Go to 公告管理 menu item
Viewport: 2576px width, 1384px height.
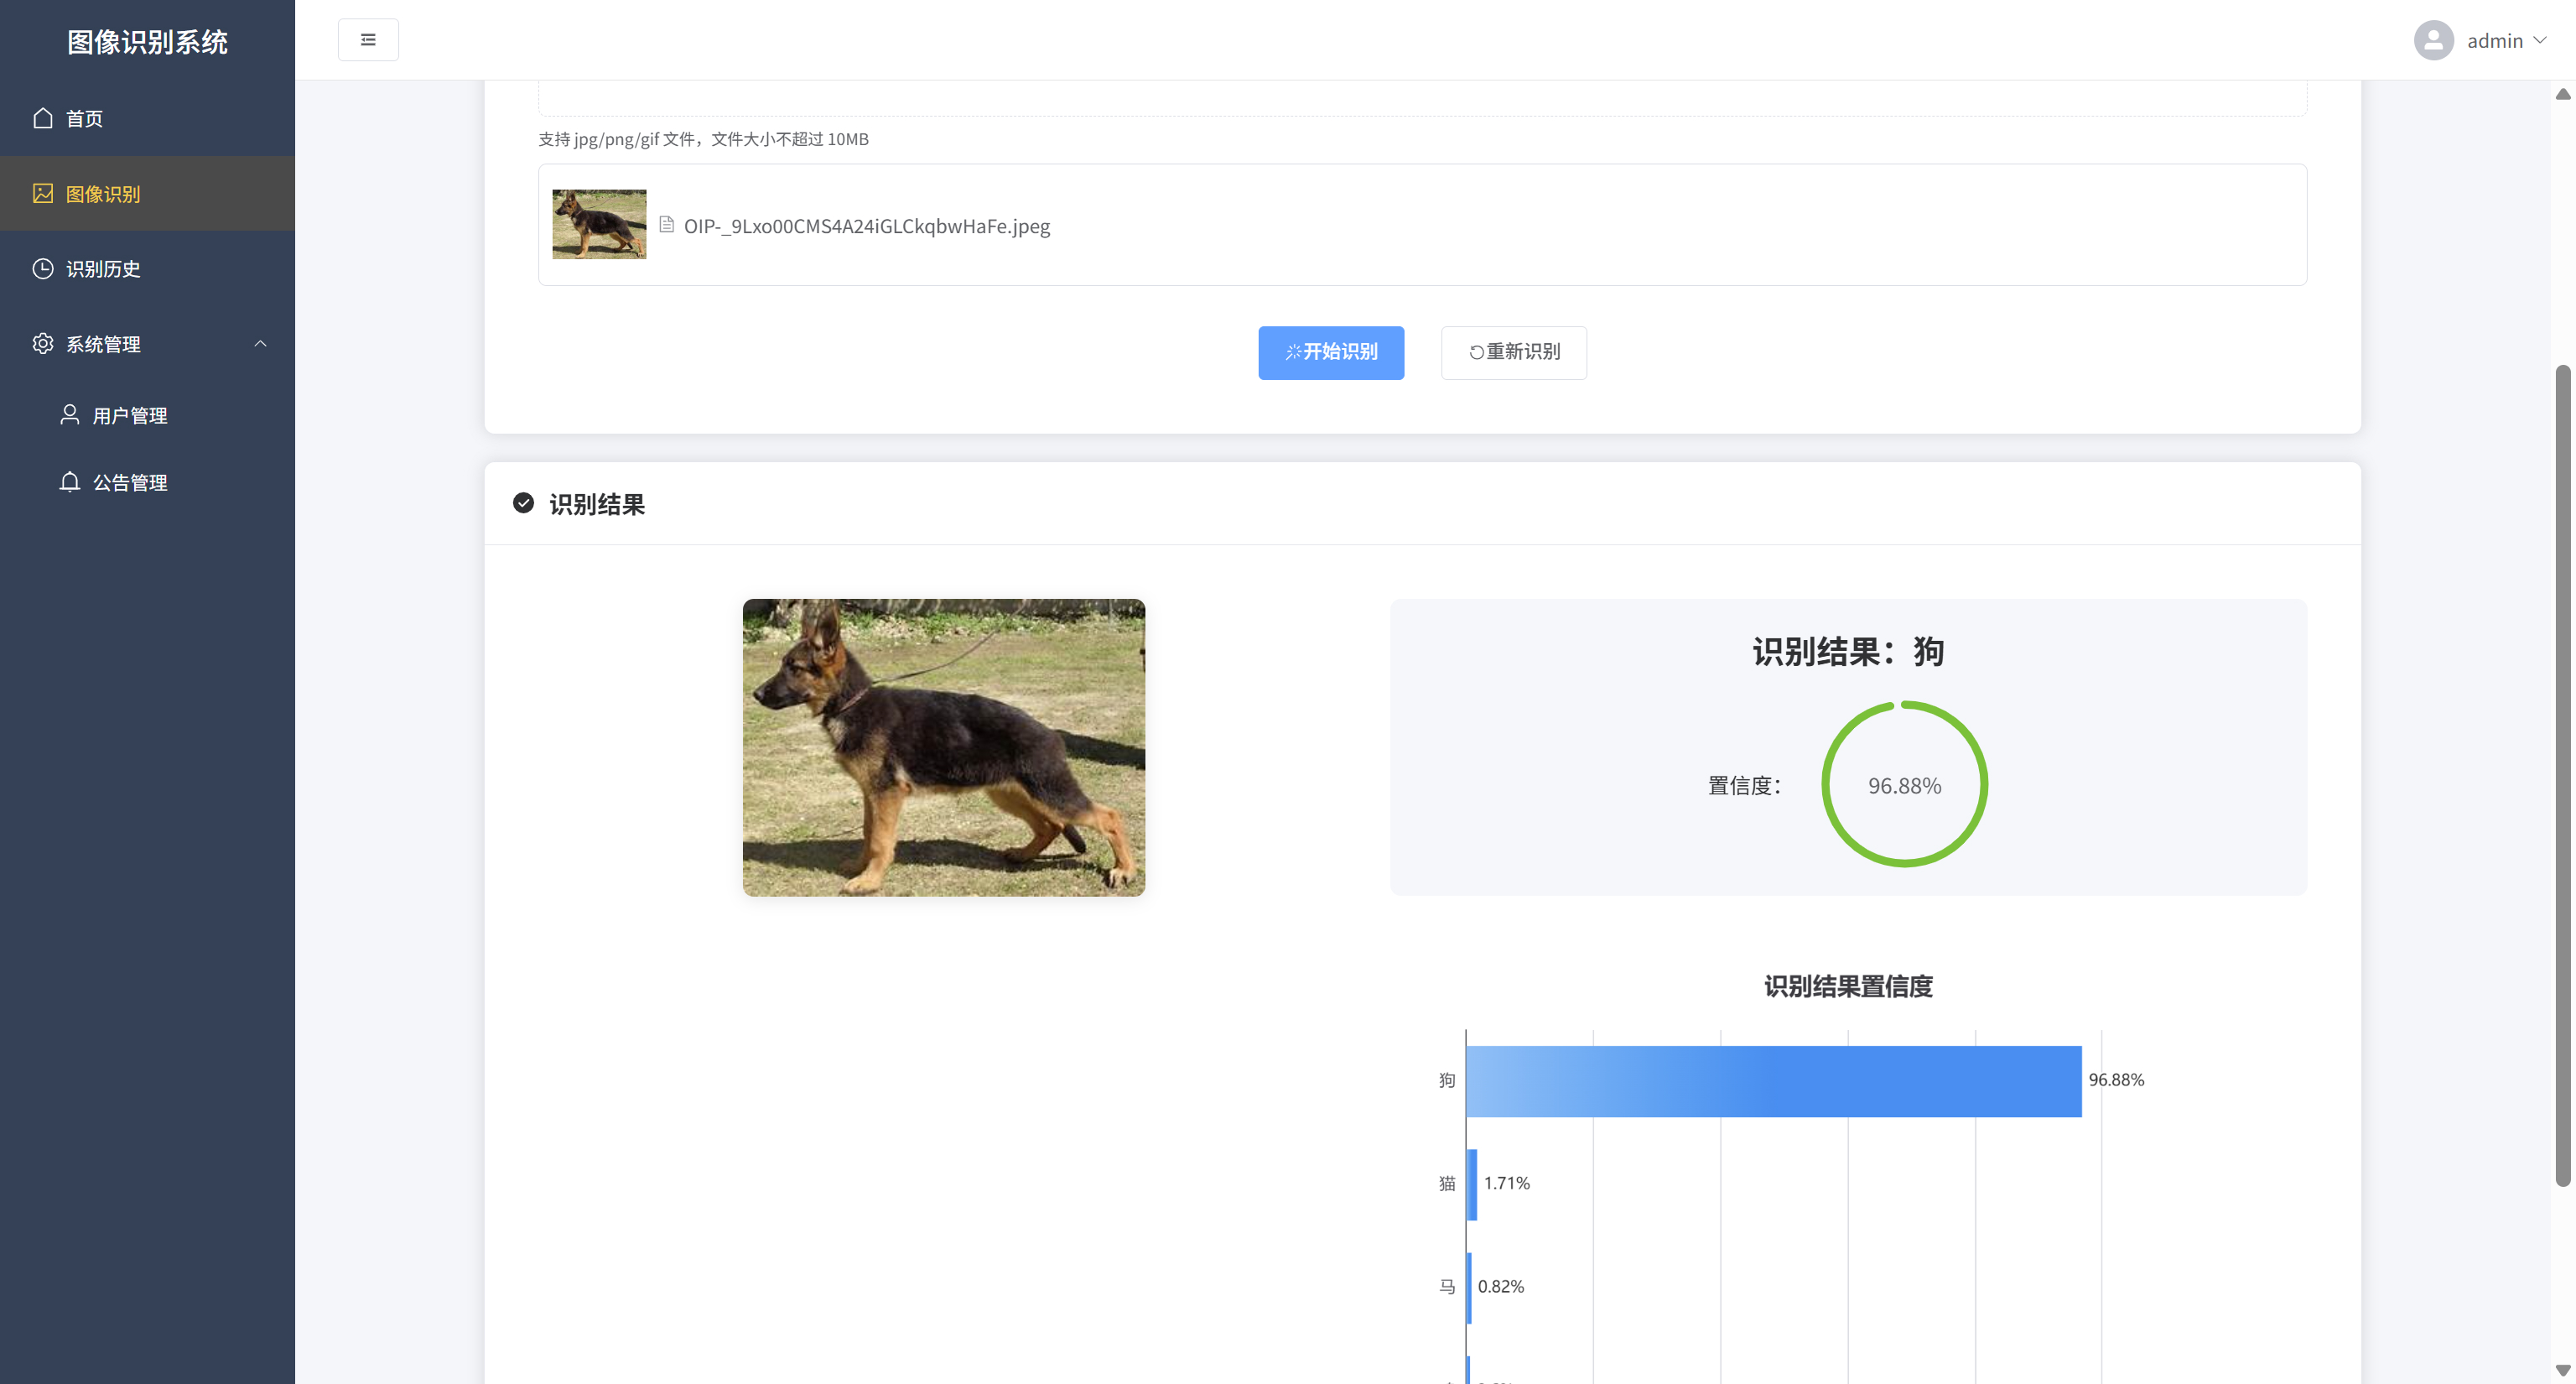coord(130,482)
